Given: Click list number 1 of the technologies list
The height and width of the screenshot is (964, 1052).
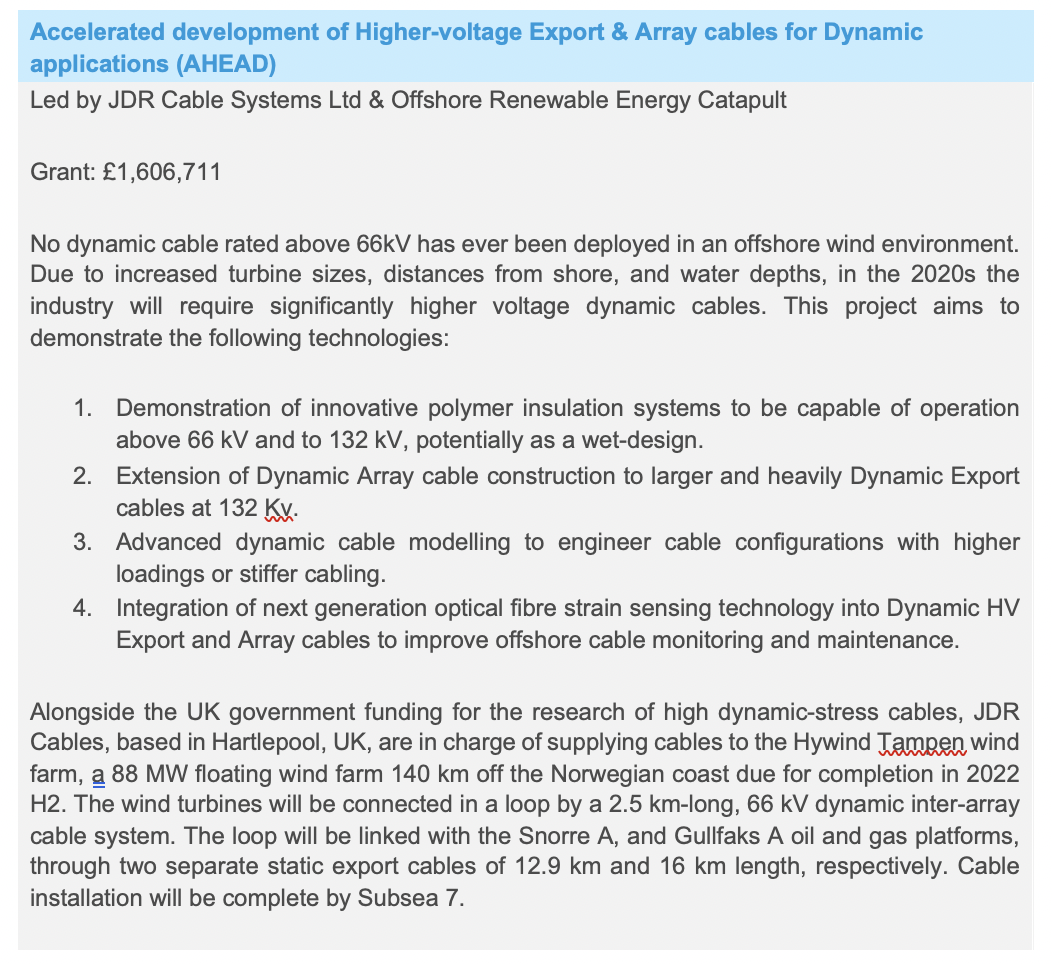Looking at the screenshot, I should point(84,408).
